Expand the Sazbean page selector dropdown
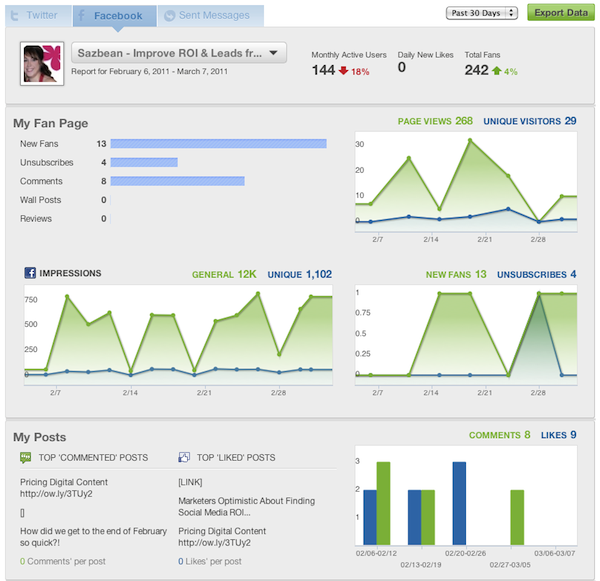600x581 pixels. point(179,53)
